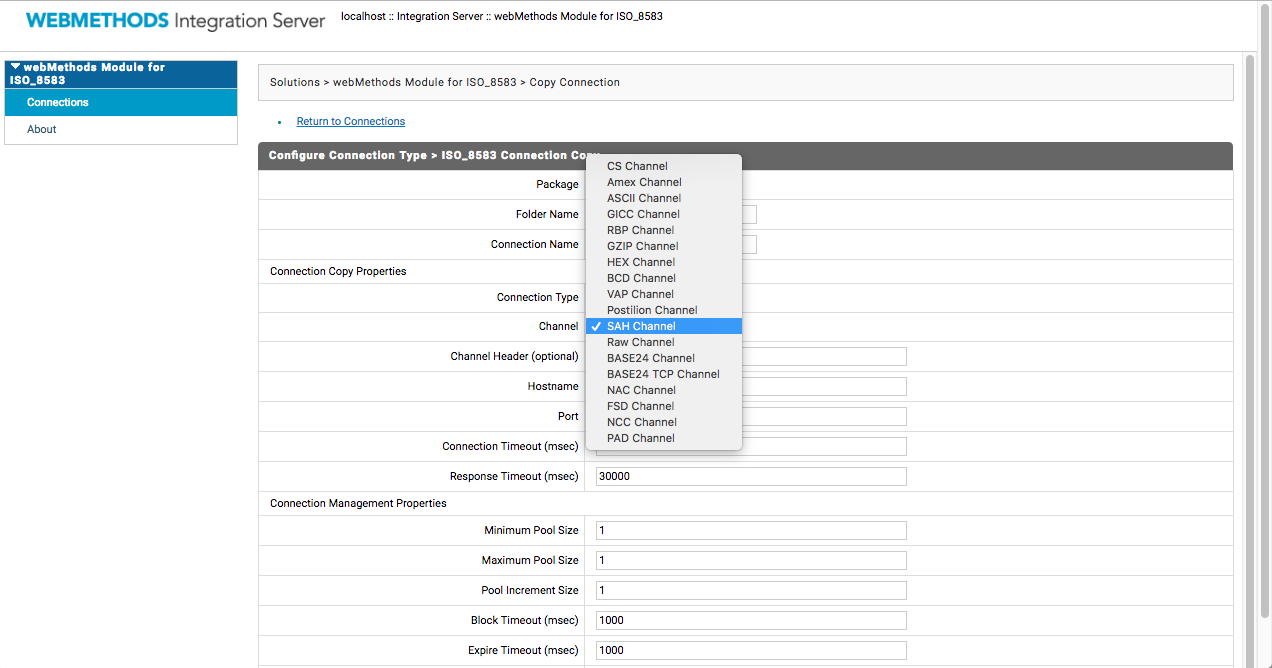Focus the Channel Header (optional) input box
Image resolution: width=1272 pixels, height=668 pixels.
[x=824, y=356]
